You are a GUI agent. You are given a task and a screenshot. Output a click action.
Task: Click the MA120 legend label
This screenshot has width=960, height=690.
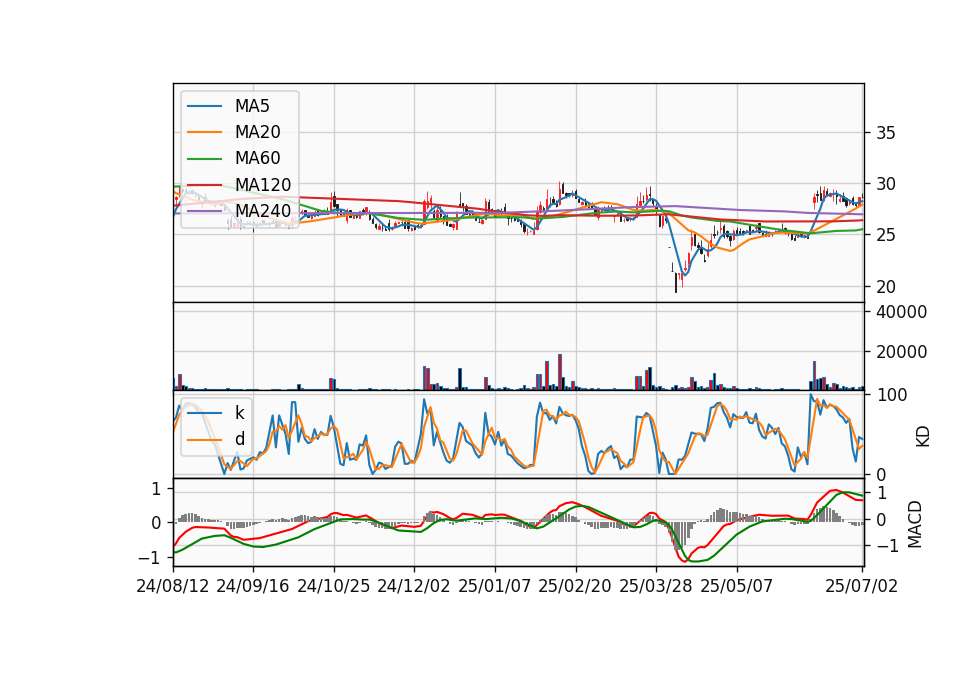[x=263, y=185]
